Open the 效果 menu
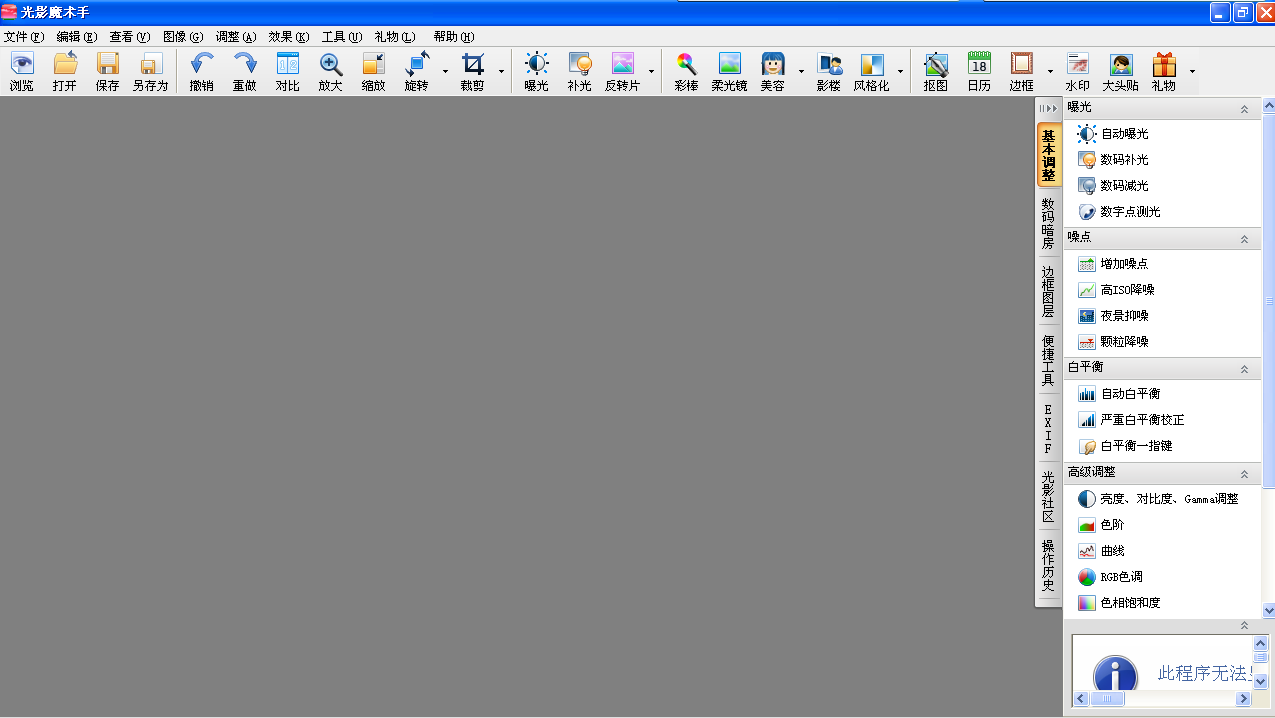1275x718 pixels. (x=289, y=37)
